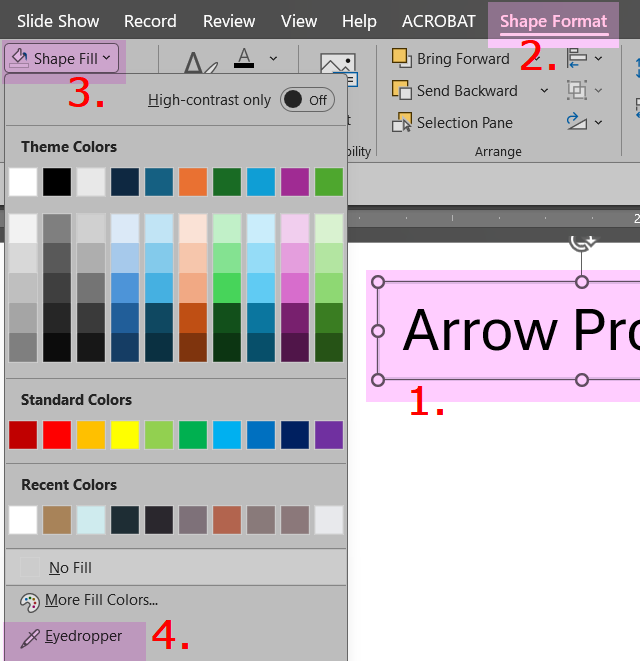Click the Arrow Pro text box on slide
Image resolution: width=640 pixels, height=661 pixels.
coord(509,330)
